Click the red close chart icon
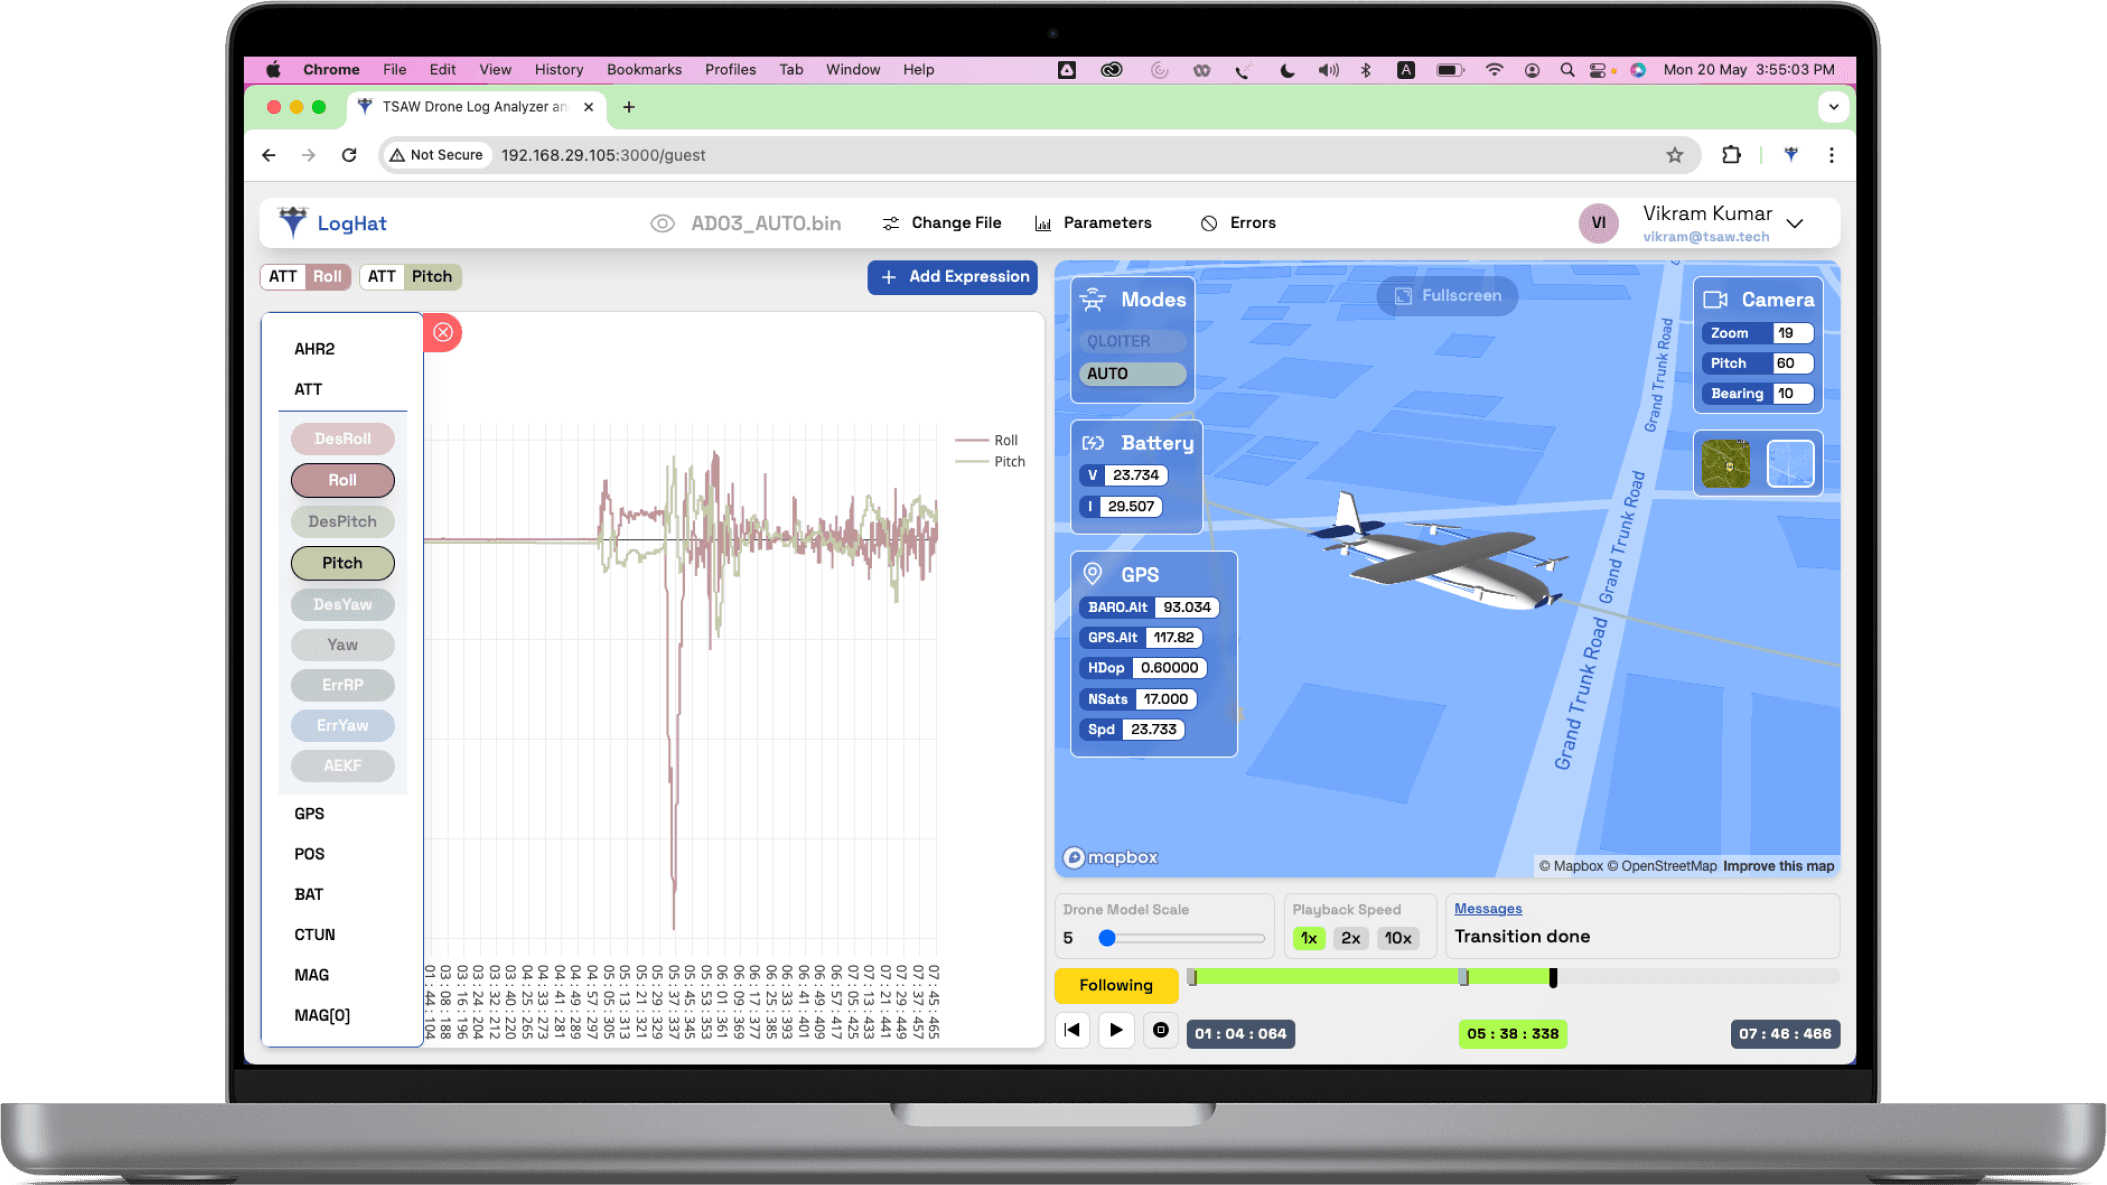Image resolution: width=2107 pixels, height=1185 pixels. pos(443,332)
